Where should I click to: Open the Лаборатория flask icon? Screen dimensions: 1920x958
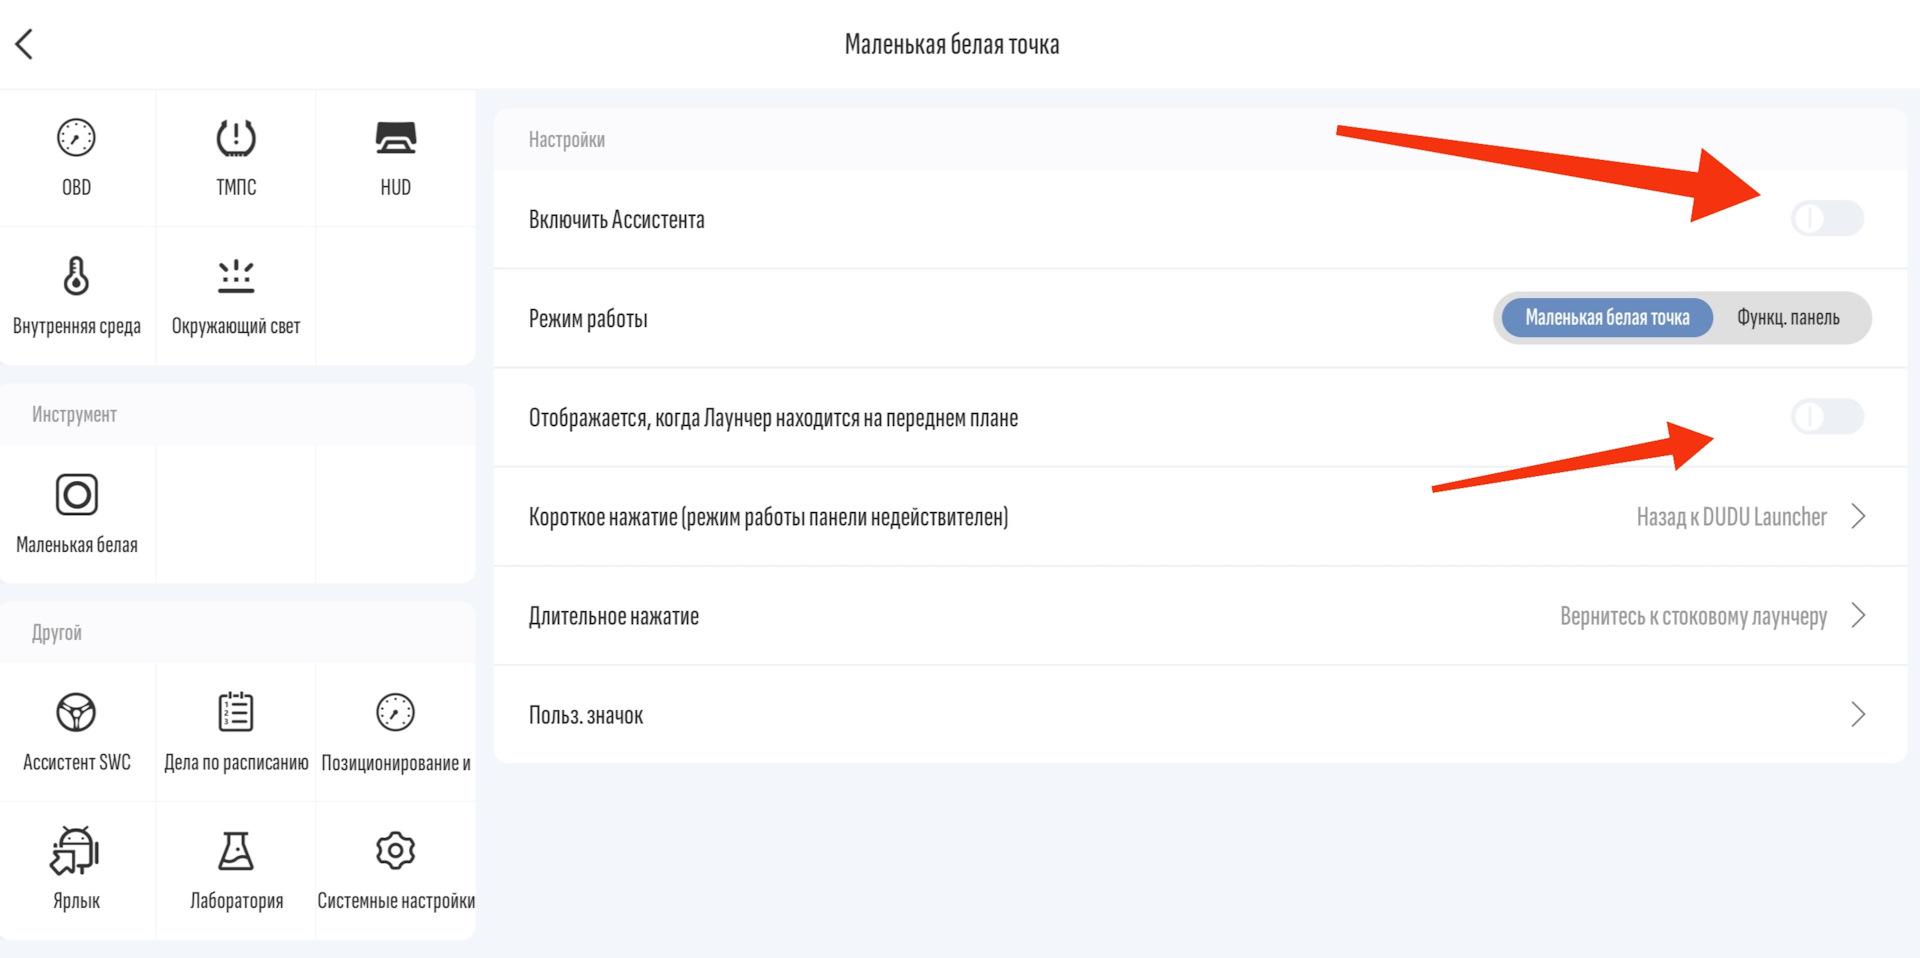236,851
